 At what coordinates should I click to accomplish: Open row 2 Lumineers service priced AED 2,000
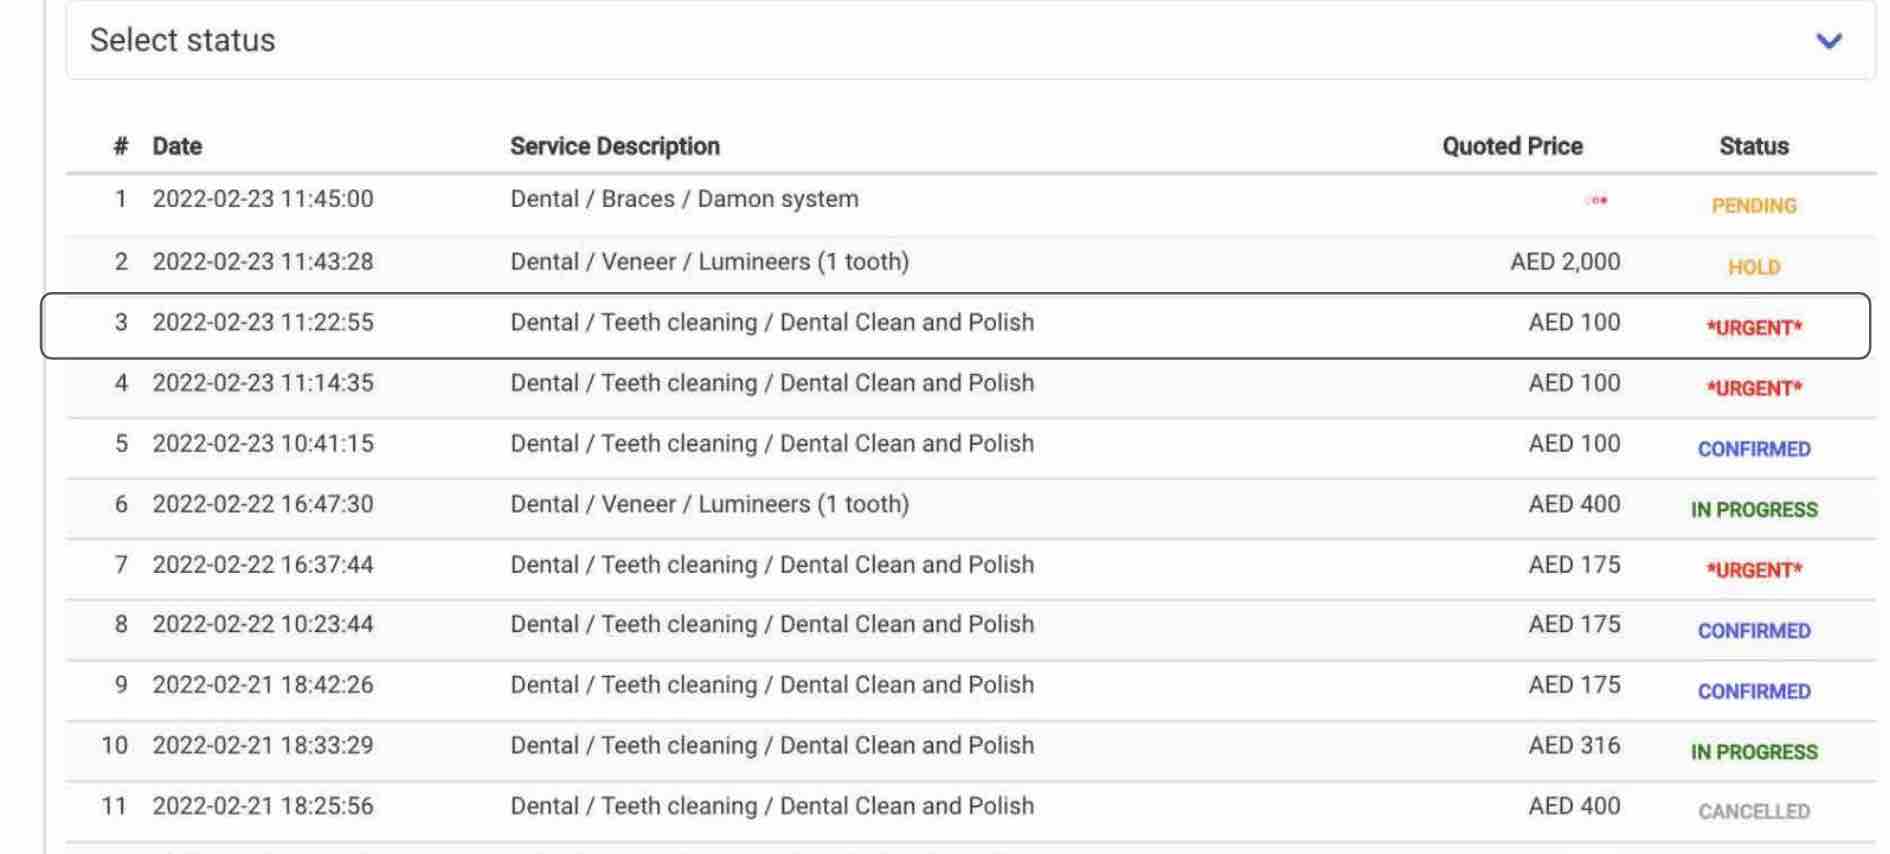pyautogui.click(x=970, y=266)
